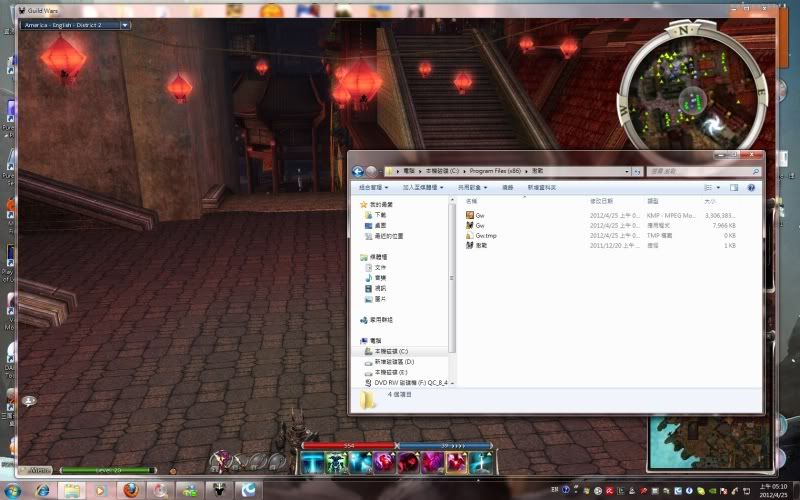Toggle the Explorer preview pane button
This screenshot has width=800, height=500.
coord(733,187)
